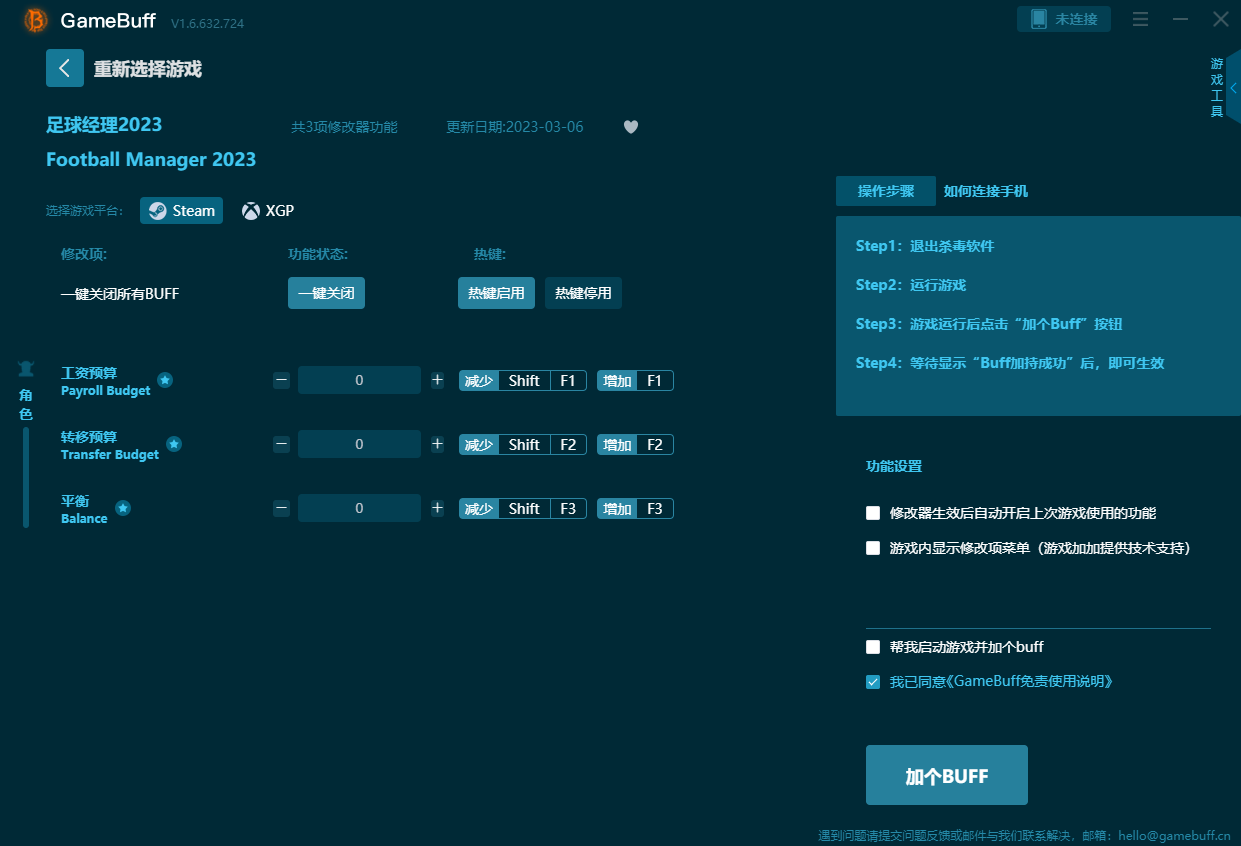This screenshot has height=846, width=1241.
Task: Click the vertical sidebar scroll bar
Action: pos(26,478)
